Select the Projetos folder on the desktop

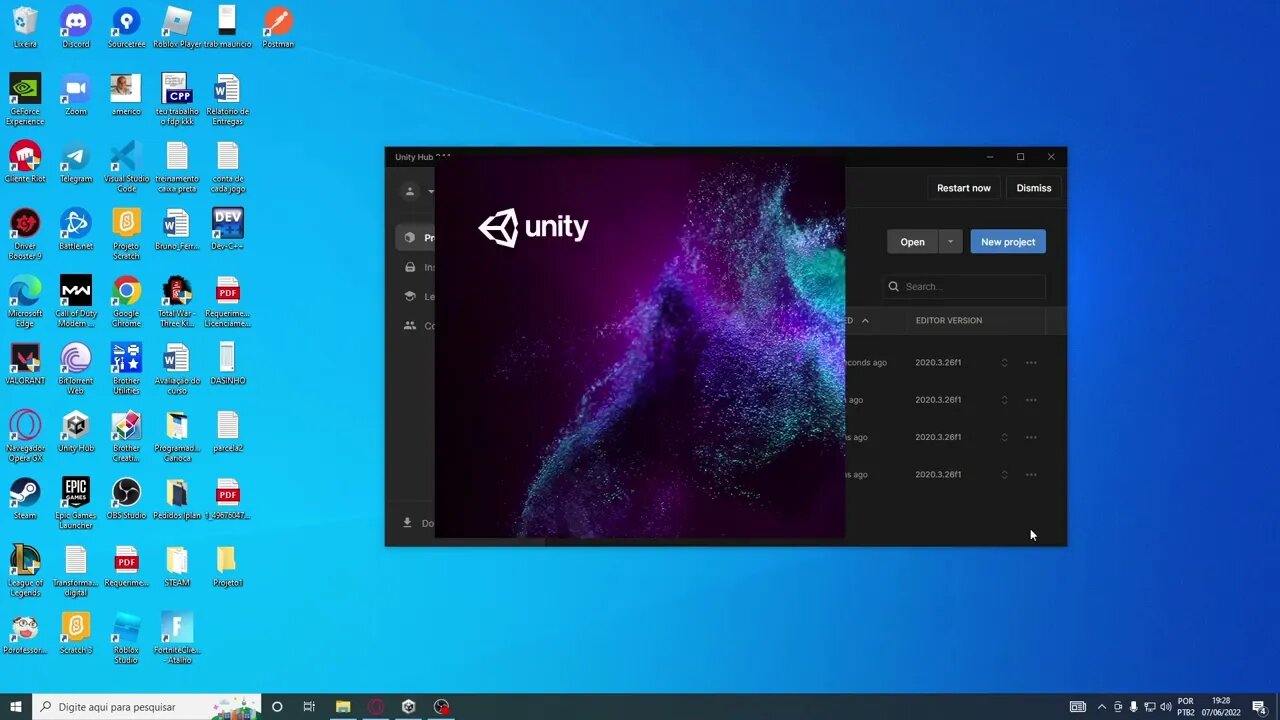click(228, 565)
